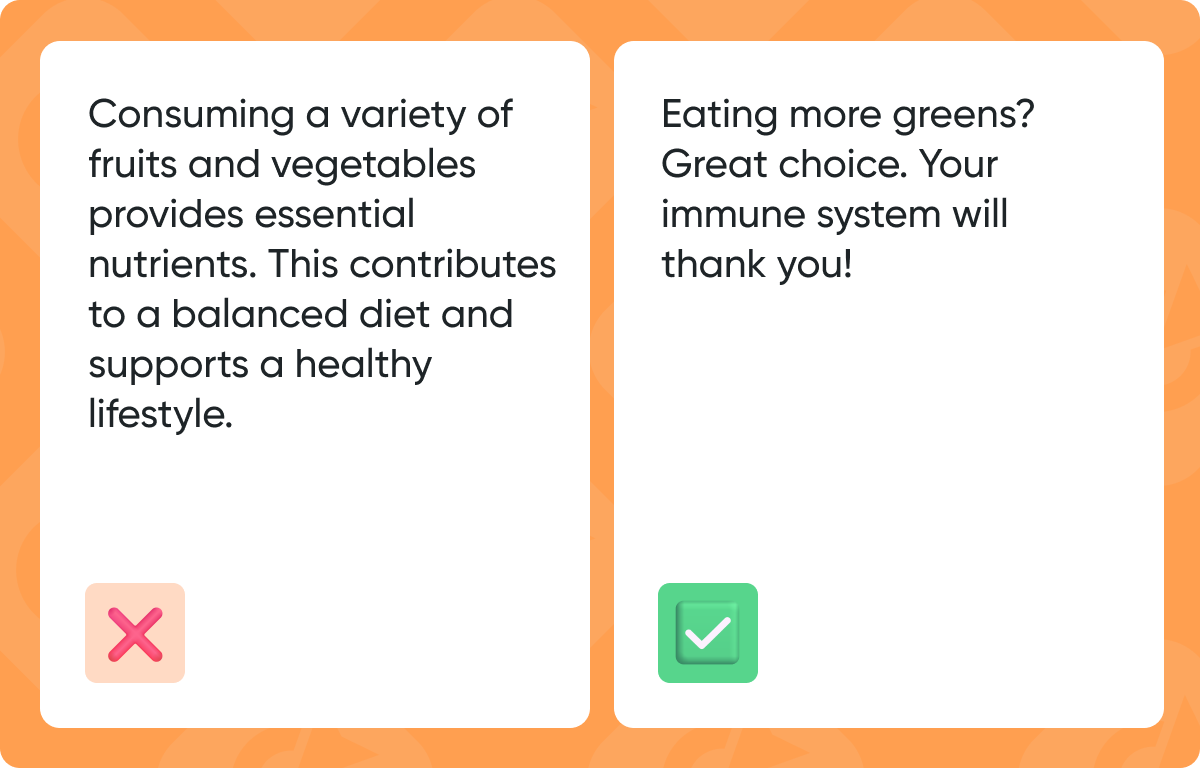Click the "supports a healthy" text line
The image size is (1200, 768).
point(260,365)
